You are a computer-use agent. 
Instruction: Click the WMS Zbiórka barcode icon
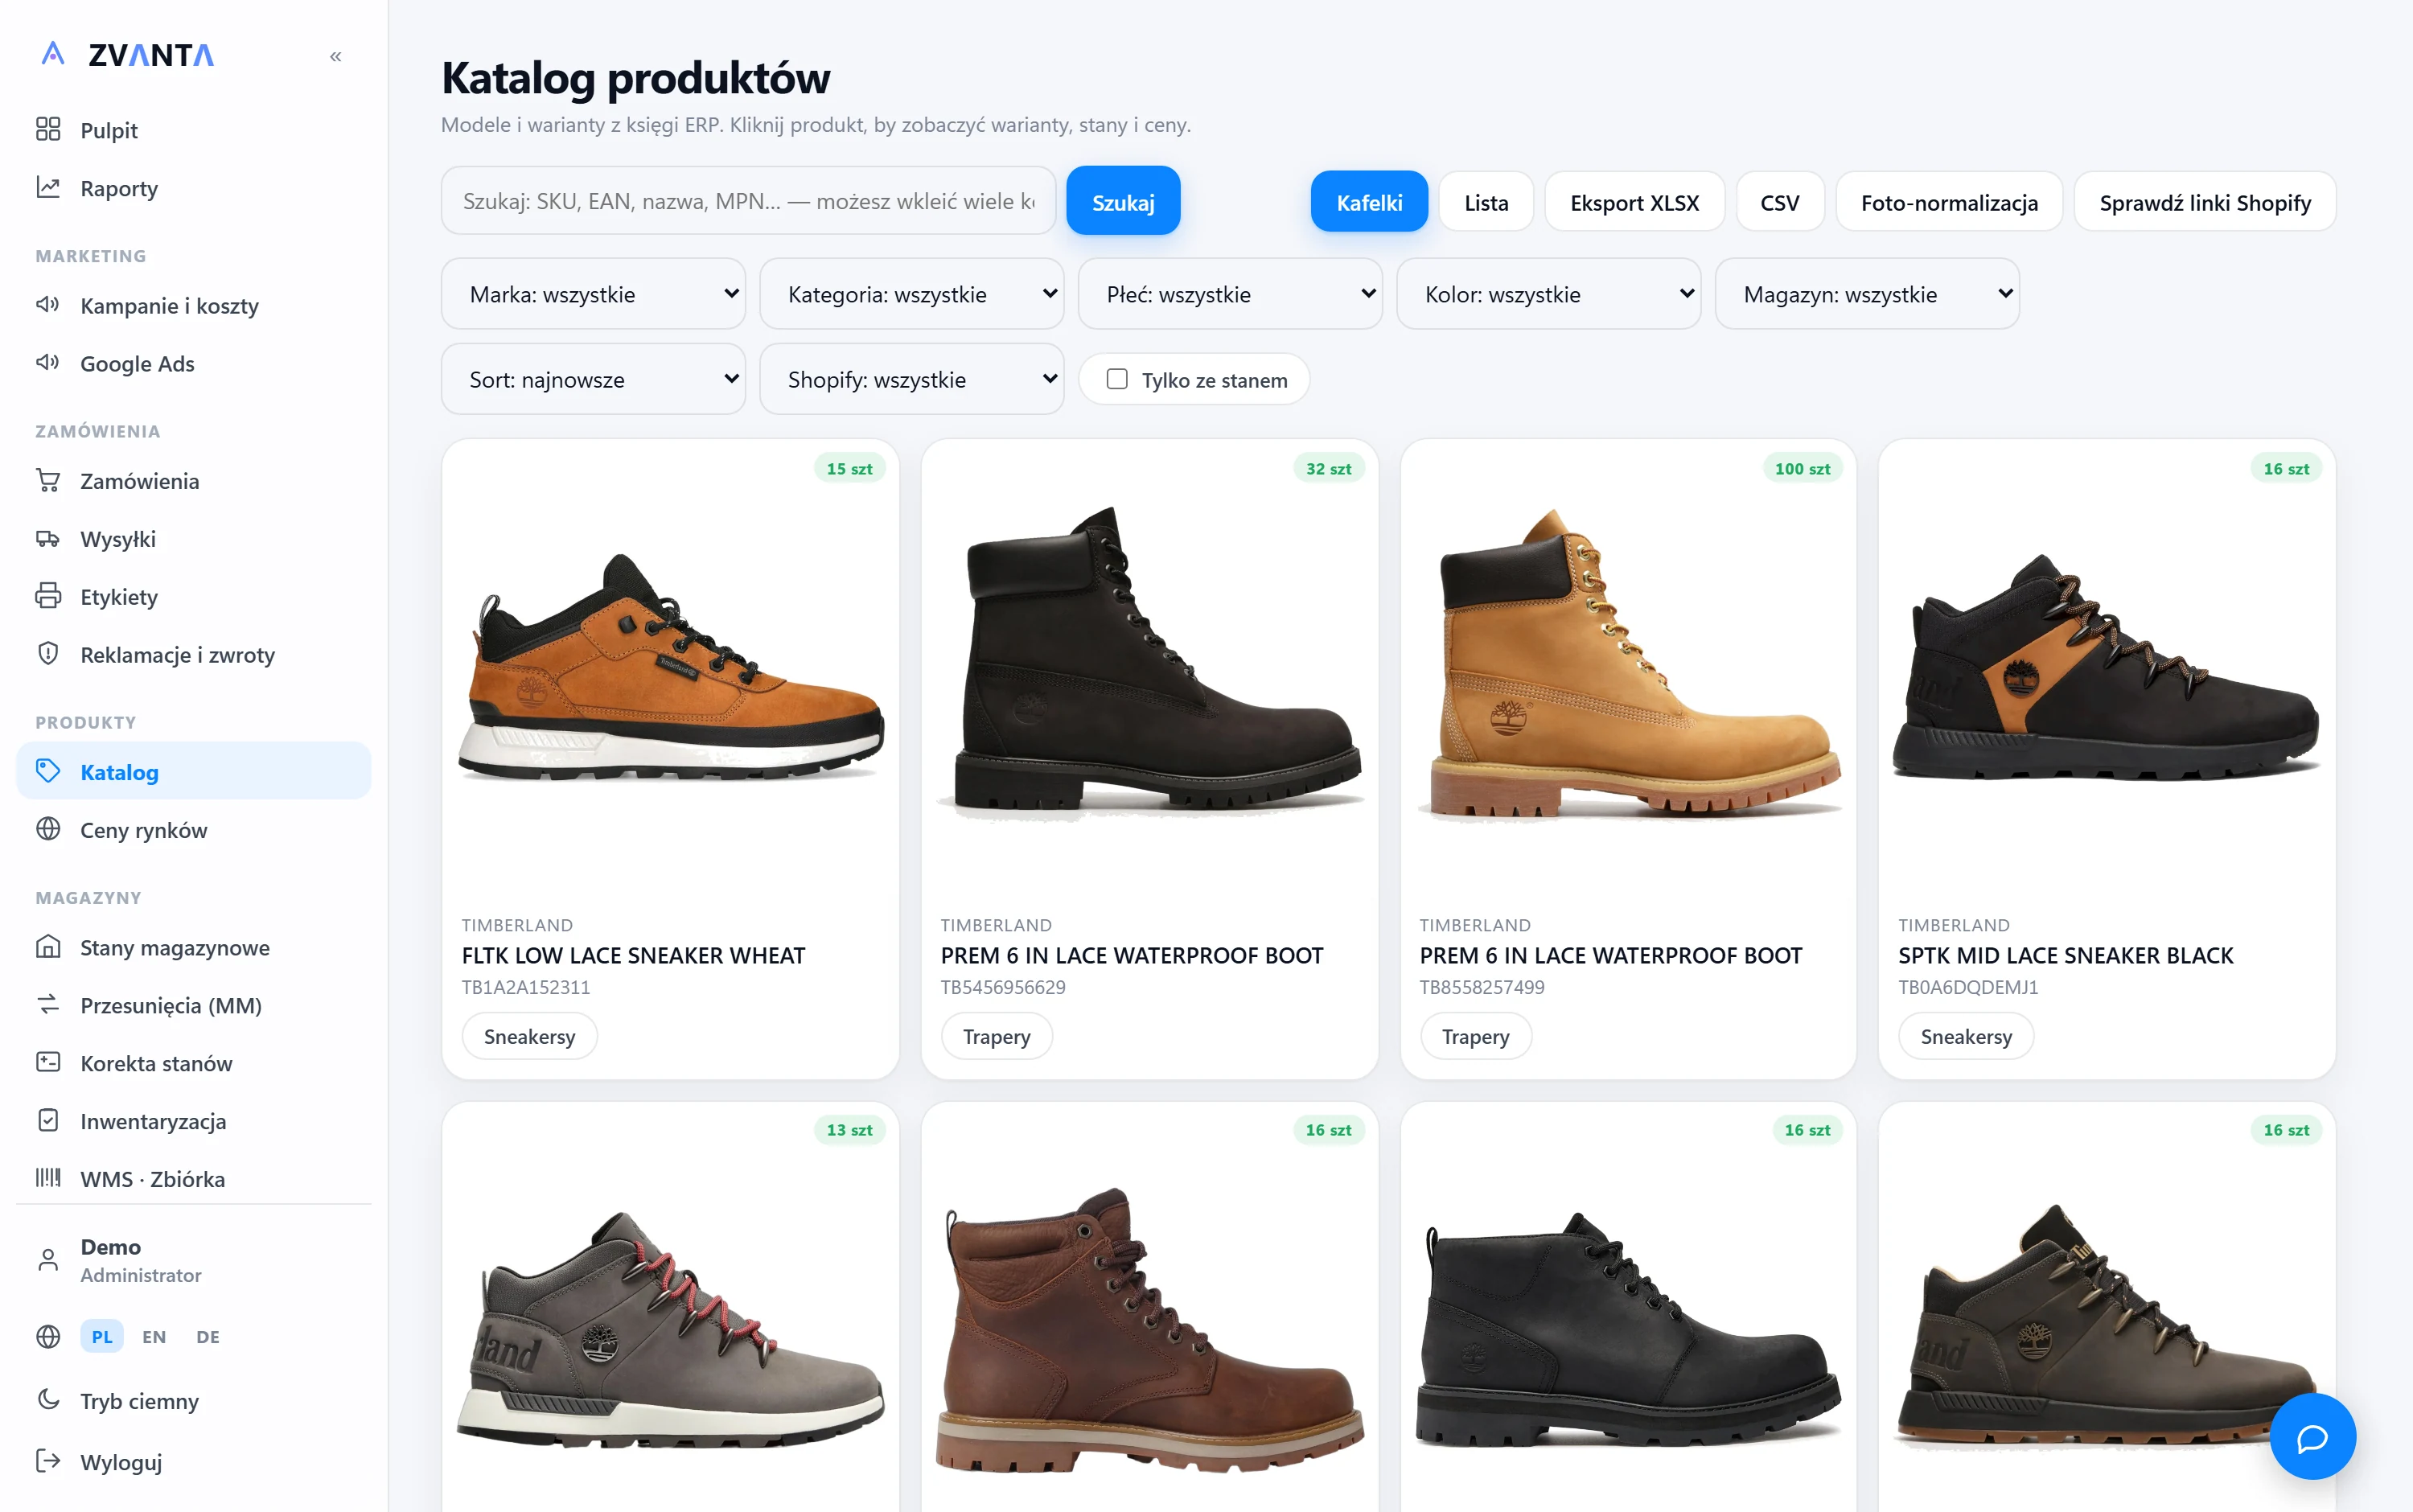click(x=48, y=1178)
